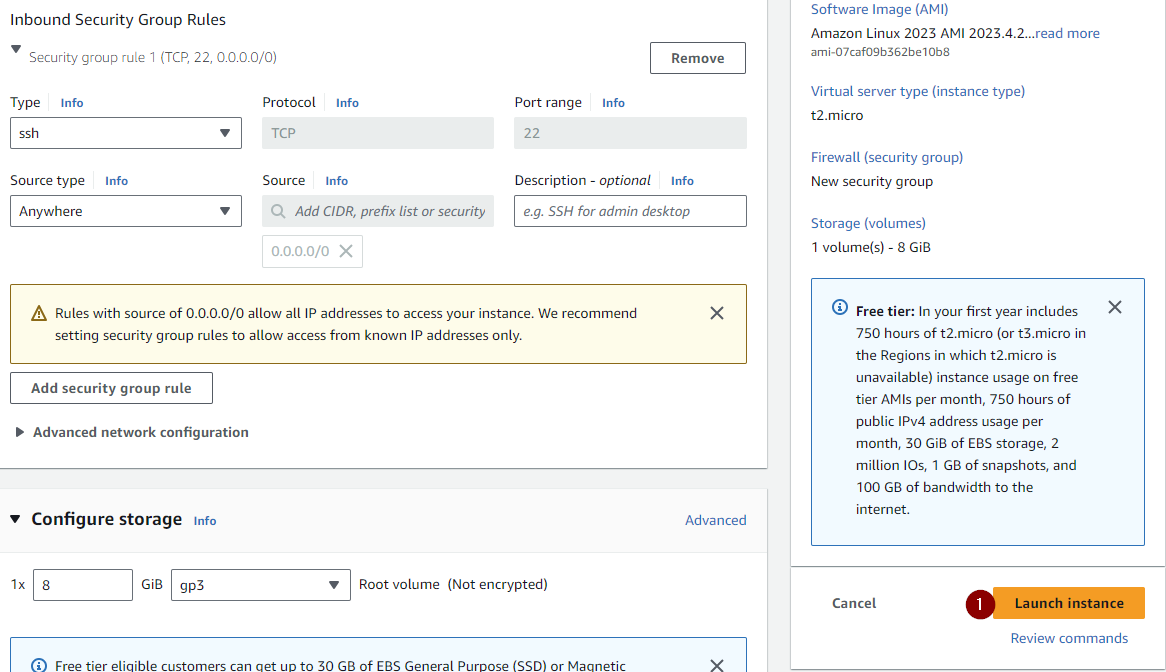Click info icon in EBS free tier banner
1166x672 pixels.
(x=39, y=665)
